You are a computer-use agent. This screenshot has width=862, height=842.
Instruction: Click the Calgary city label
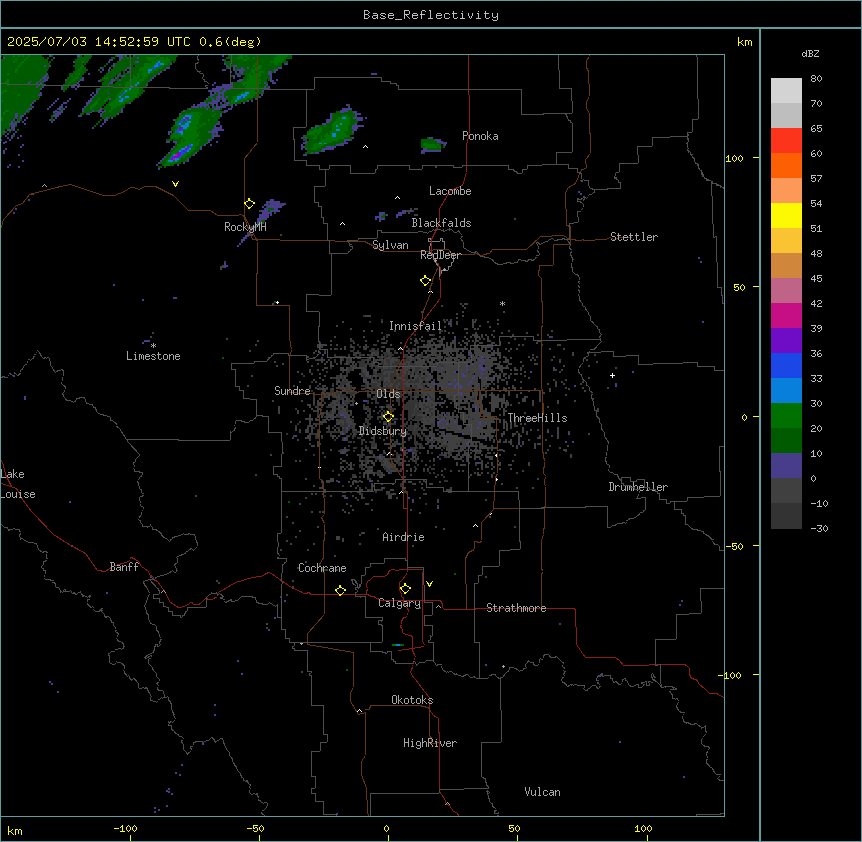click(x=400, y=603)
